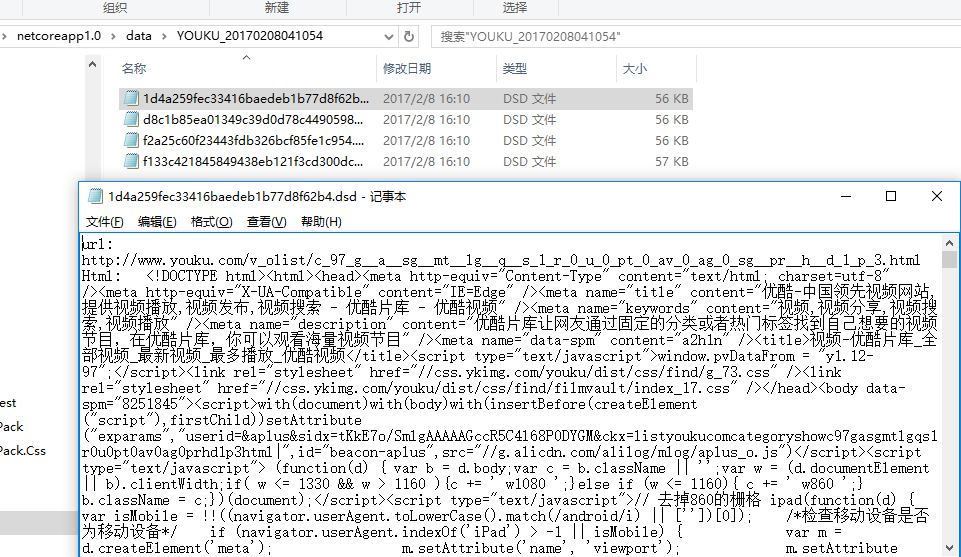Click file icon of f133c421845849438eb121f3cd300dc...
The image size is (961, 557).
point(131,161)
